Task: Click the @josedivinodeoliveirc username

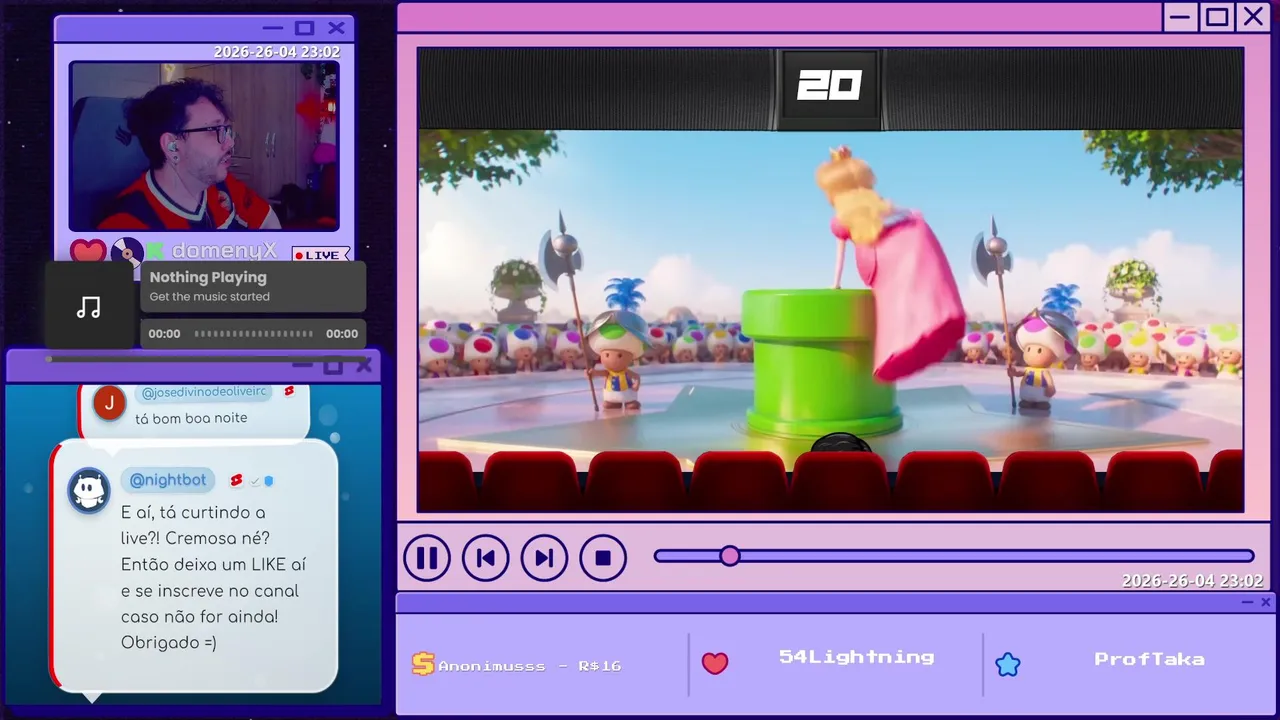Action: point(204,392)
